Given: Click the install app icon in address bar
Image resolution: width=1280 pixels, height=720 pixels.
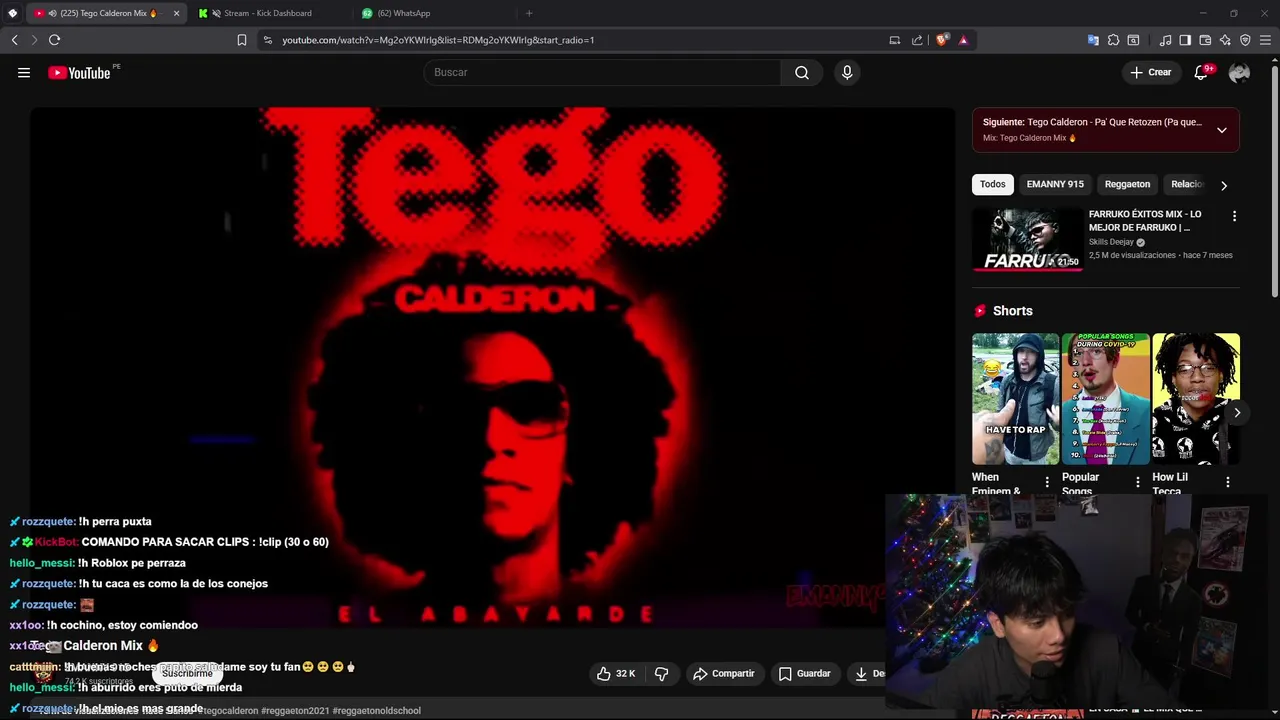Looking at the screenshot, I should (894, 40).
